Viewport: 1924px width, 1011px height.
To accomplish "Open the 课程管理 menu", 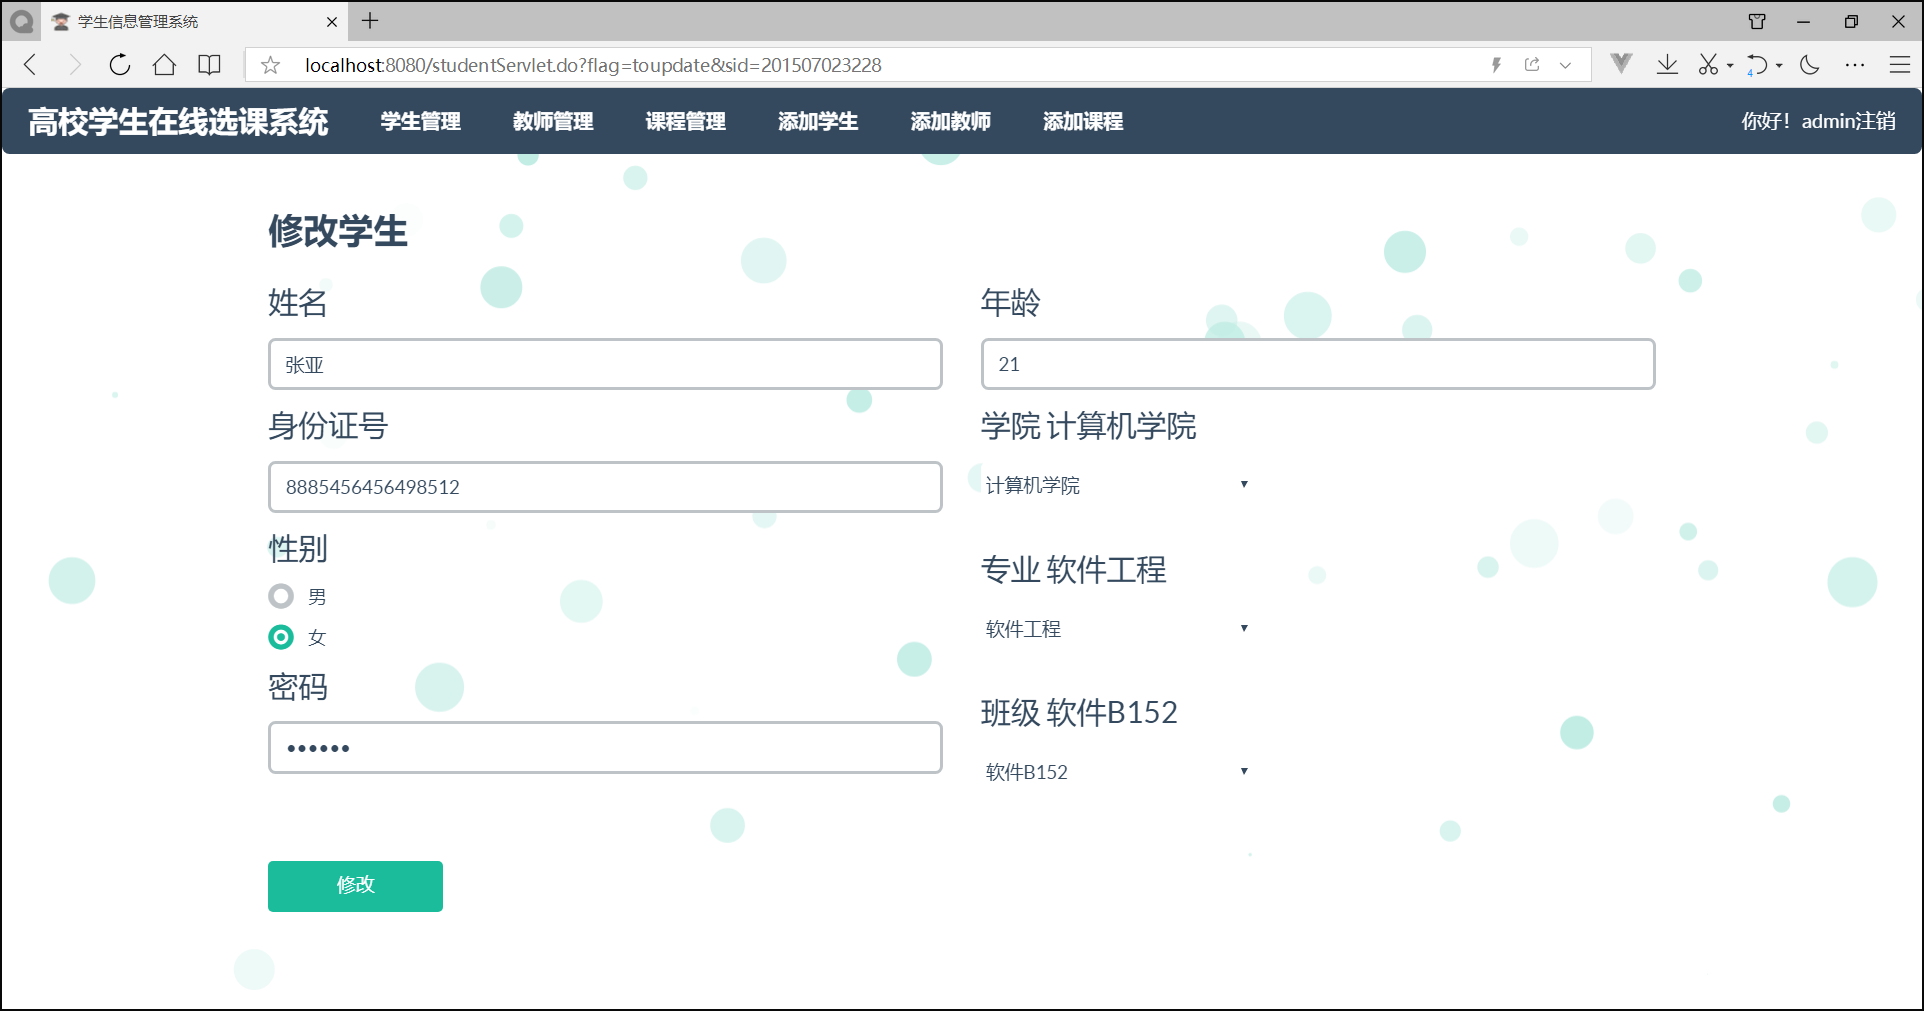I will click(x=685, y=121).
